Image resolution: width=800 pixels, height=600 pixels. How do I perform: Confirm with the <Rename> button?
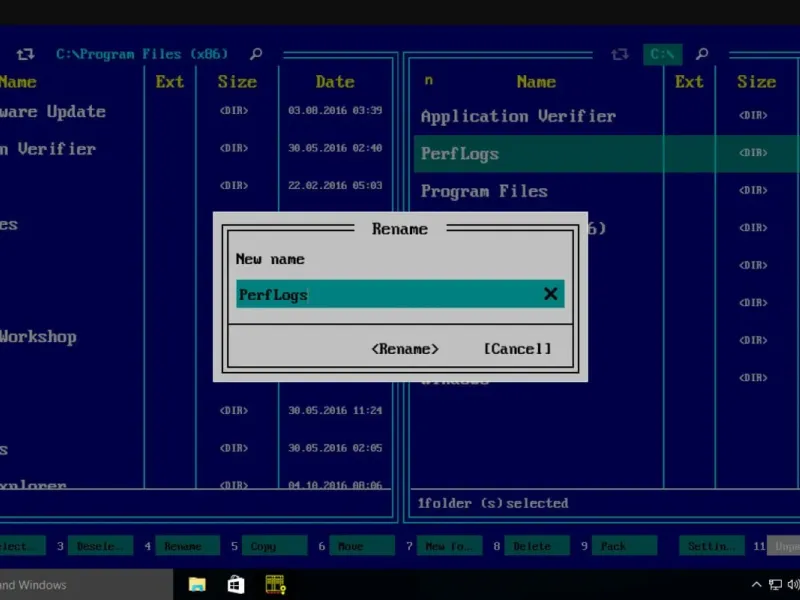point(405,349)
